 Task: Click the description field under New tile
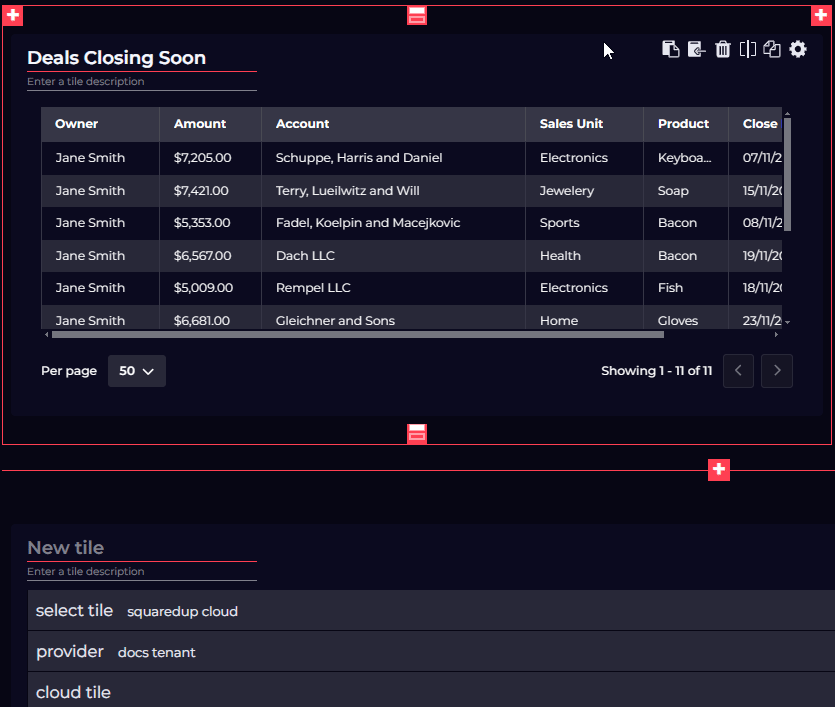(x=142, y=571)
